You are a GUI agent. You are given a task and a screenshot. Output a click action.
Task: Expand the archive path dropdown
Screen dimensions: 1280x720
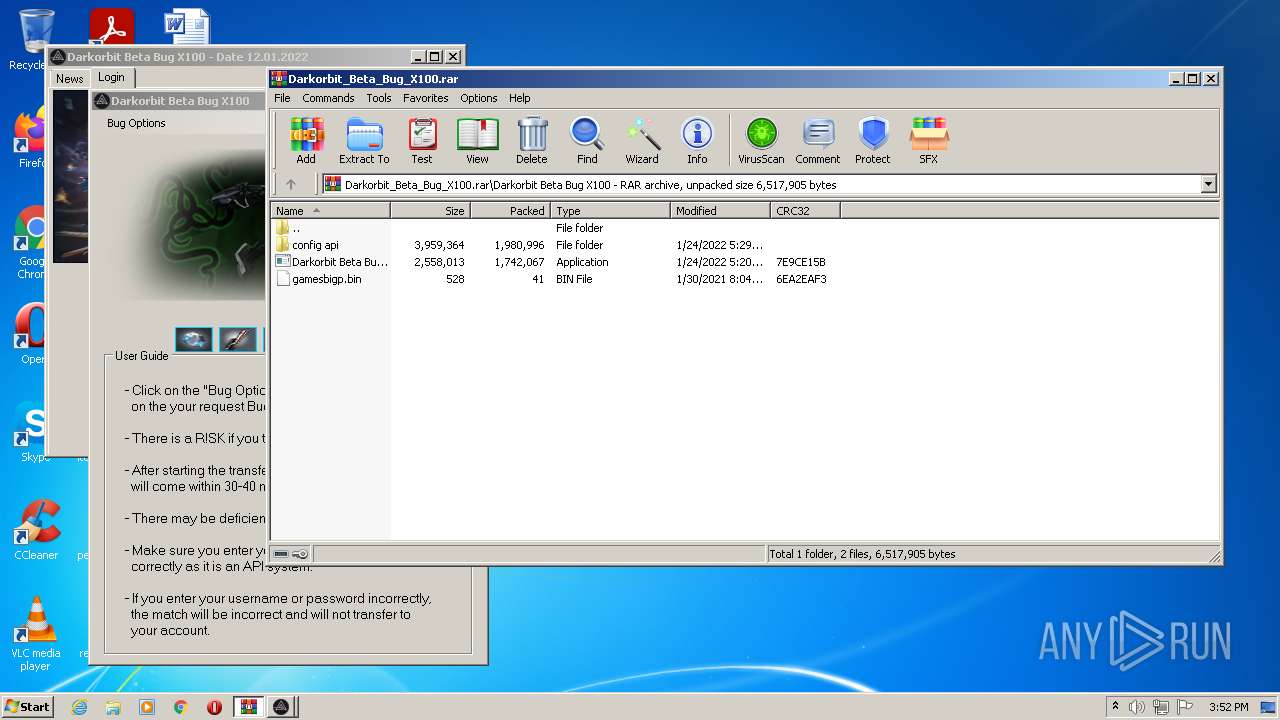click(x=1208, y=184)
